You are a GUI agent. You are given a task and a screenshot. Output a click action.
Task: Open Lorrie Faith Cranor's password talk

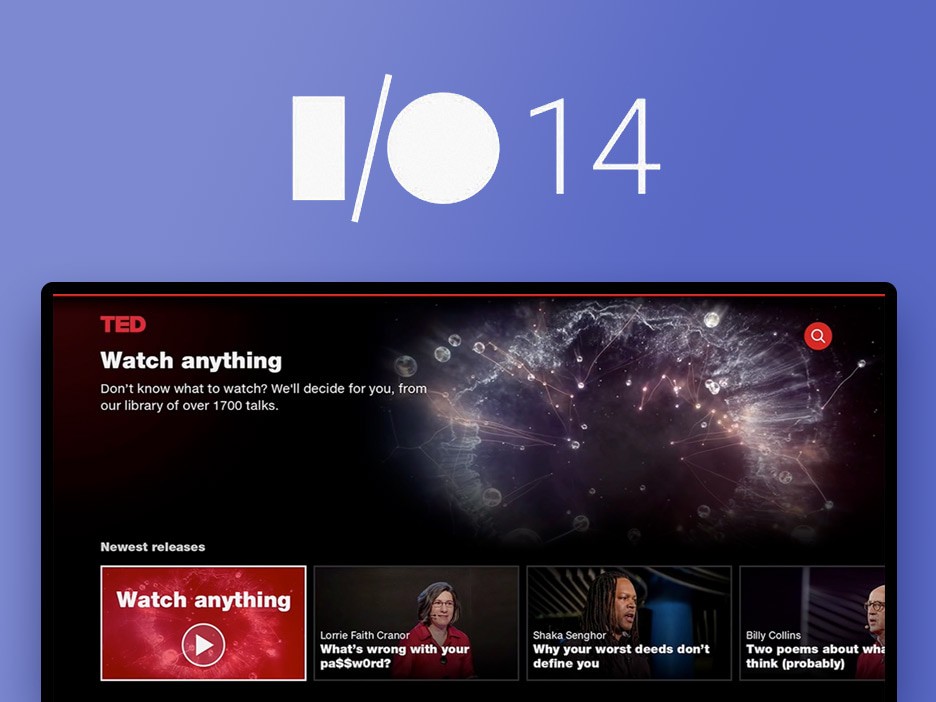pos(416,623)
